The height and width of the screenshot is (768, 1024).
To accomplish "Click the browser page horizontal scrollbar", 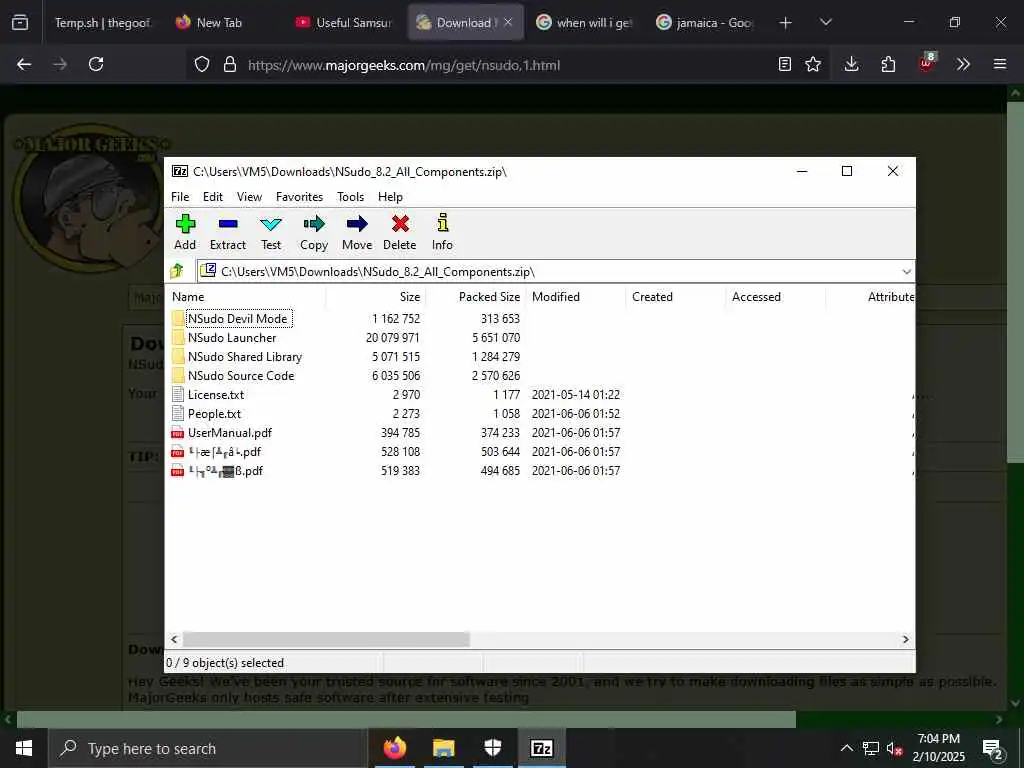I will pyautogui.click(x=406, y=720).
